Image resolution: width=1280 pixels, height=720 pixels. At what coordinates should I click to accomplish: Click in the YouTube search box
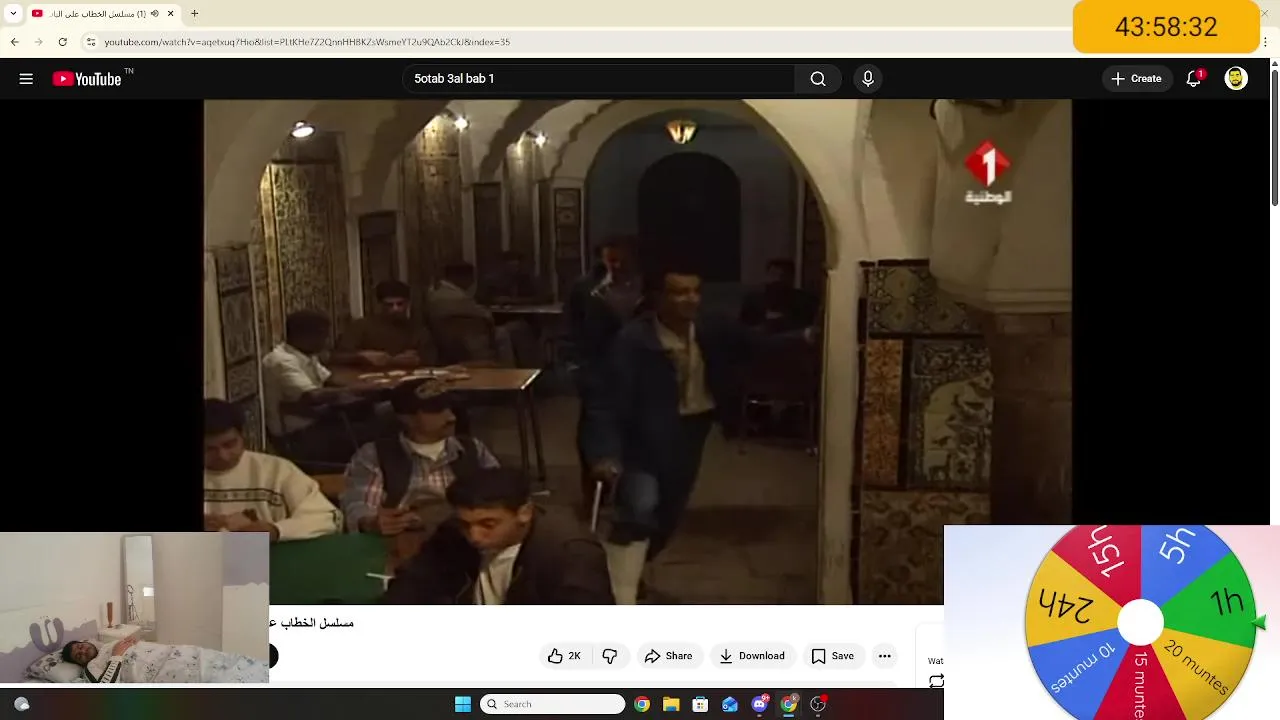(x=600, y=79)
